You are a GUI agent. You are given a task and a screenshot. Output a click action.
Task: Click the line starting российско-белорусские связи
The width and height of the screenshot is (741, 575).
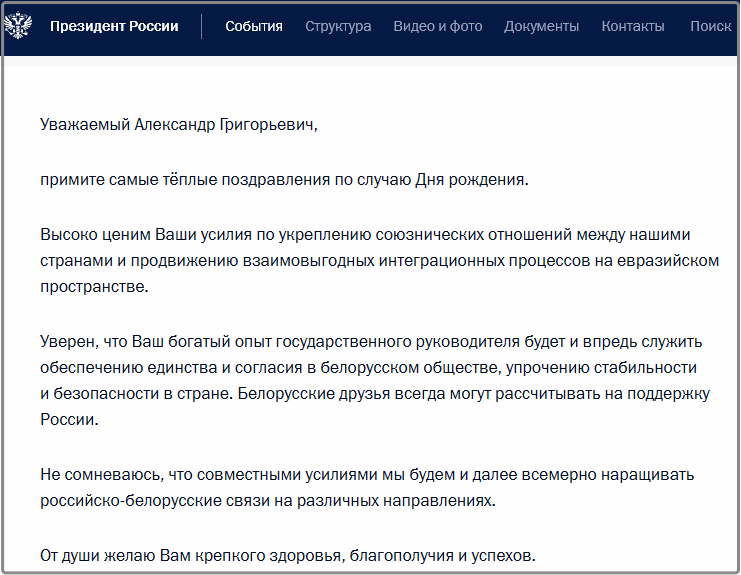(267, 500)
